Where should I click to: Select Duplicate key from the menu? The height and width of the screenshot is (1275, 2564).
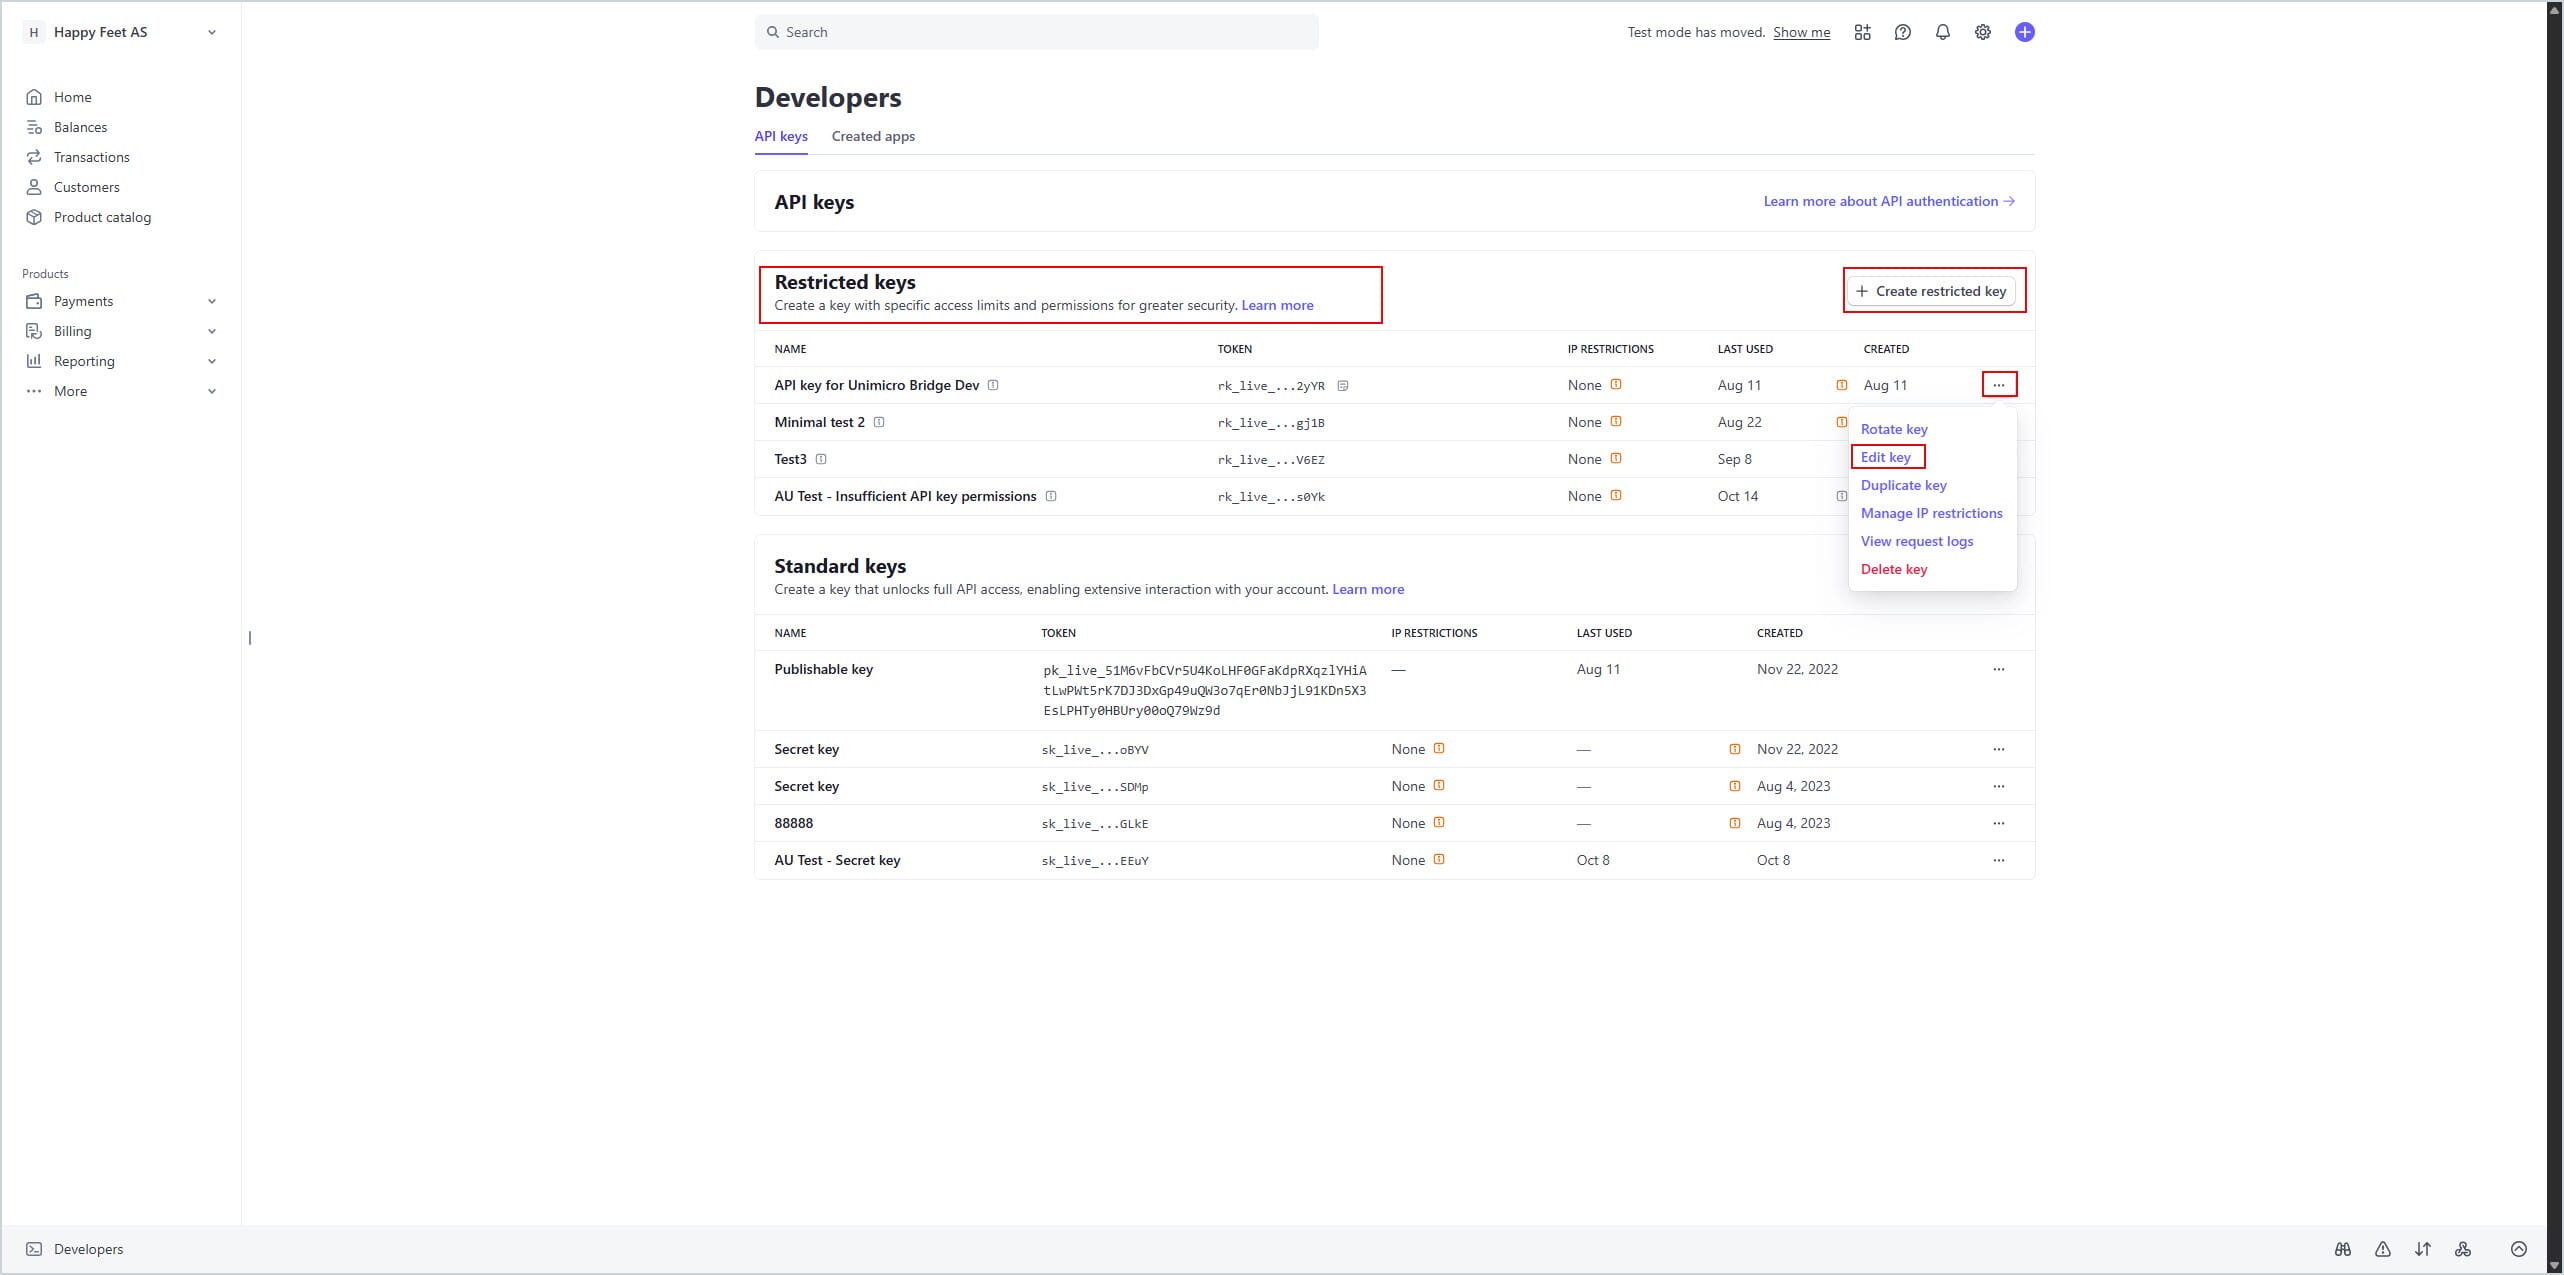[1903, 485]
